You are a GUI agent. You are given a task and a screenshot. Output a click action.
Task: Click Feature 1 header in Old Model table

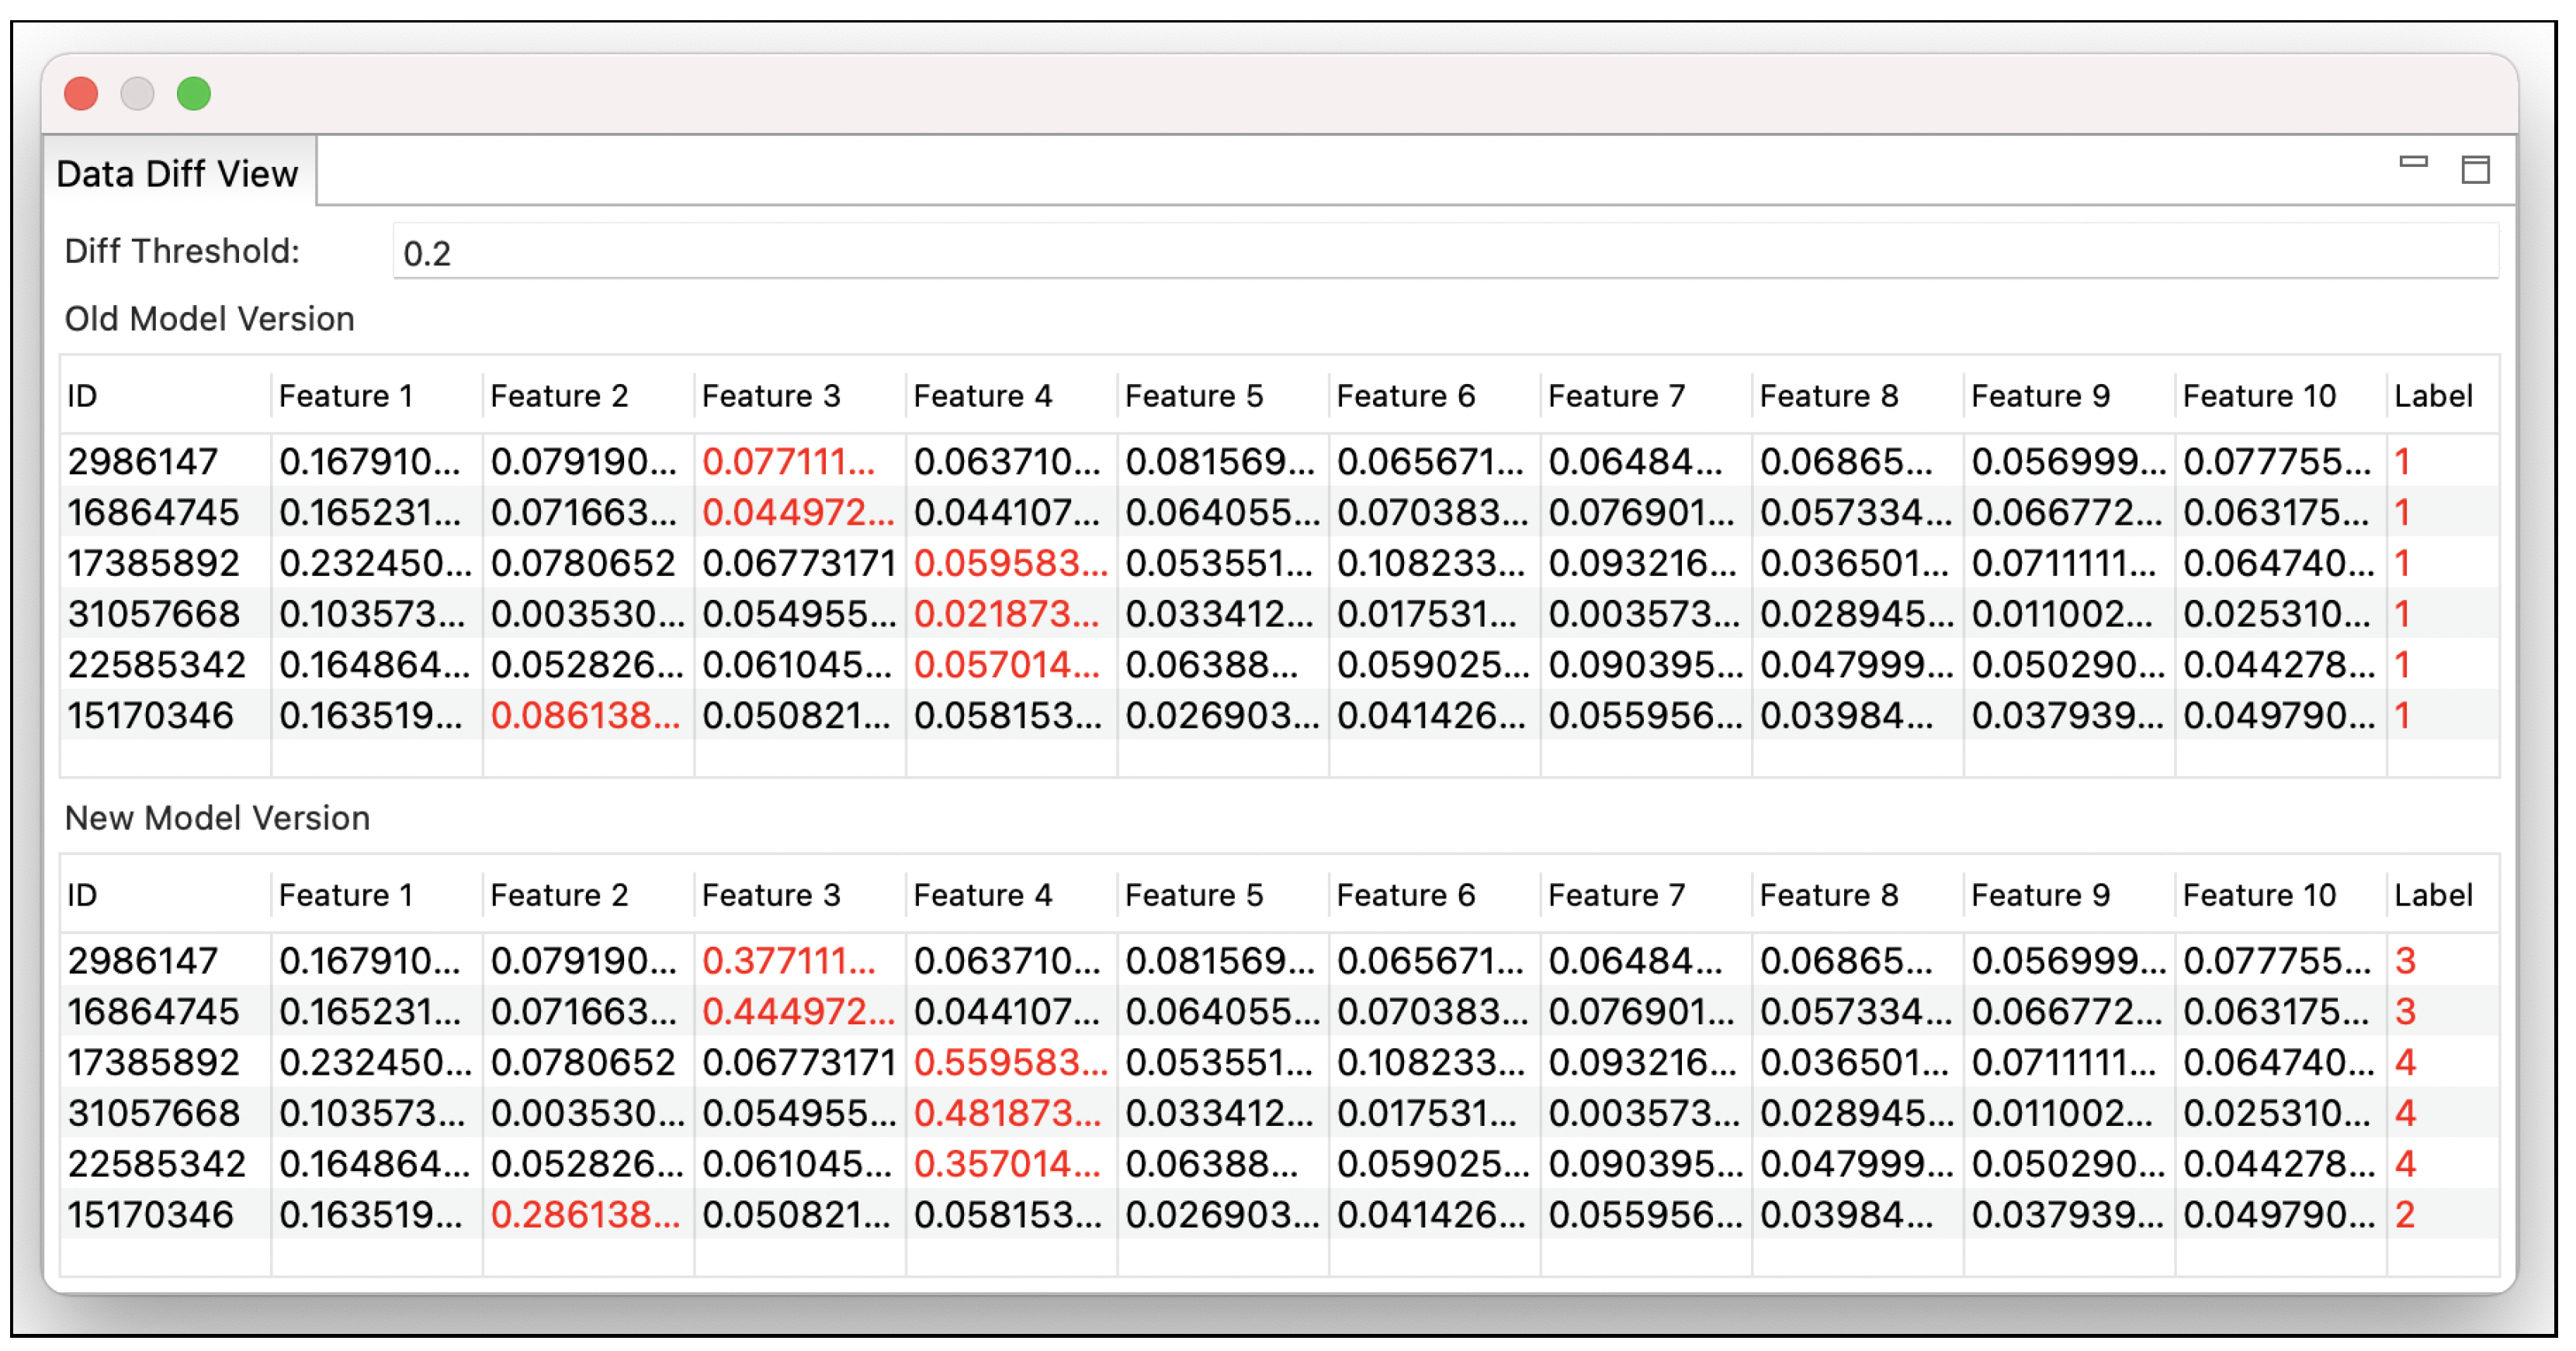point(345,396)
